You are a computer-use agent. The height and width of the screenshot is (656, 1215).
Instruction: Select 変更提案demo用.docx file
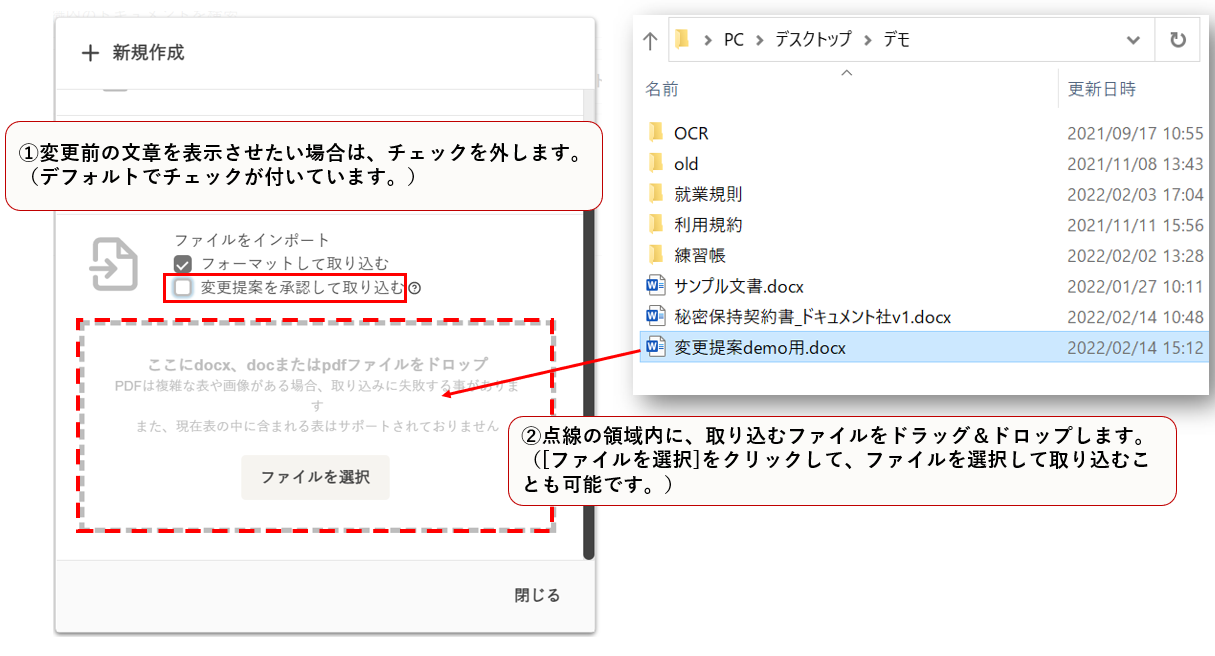coord(760,347)
